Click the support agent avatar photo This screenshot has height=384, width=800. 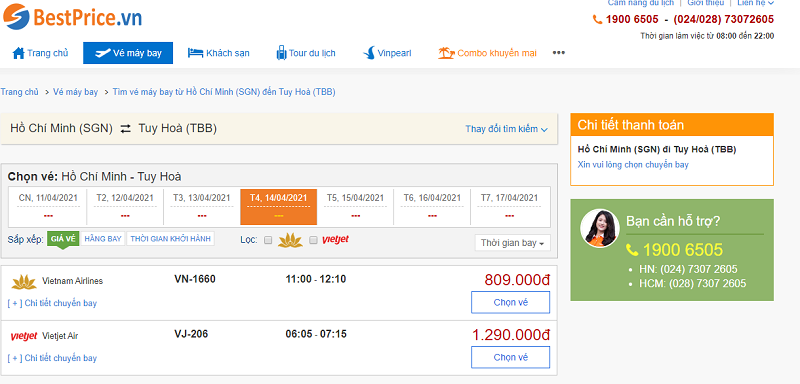[x=600, y=228]
